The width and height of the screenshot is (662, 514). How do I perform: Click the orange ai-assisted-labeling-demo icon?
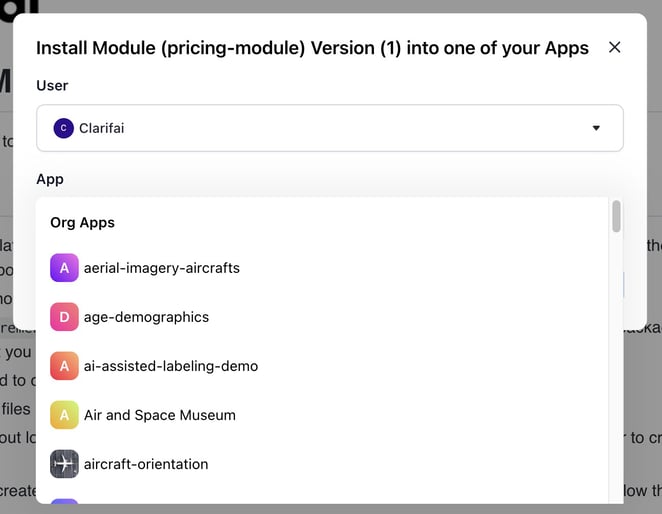click(64, 366)
